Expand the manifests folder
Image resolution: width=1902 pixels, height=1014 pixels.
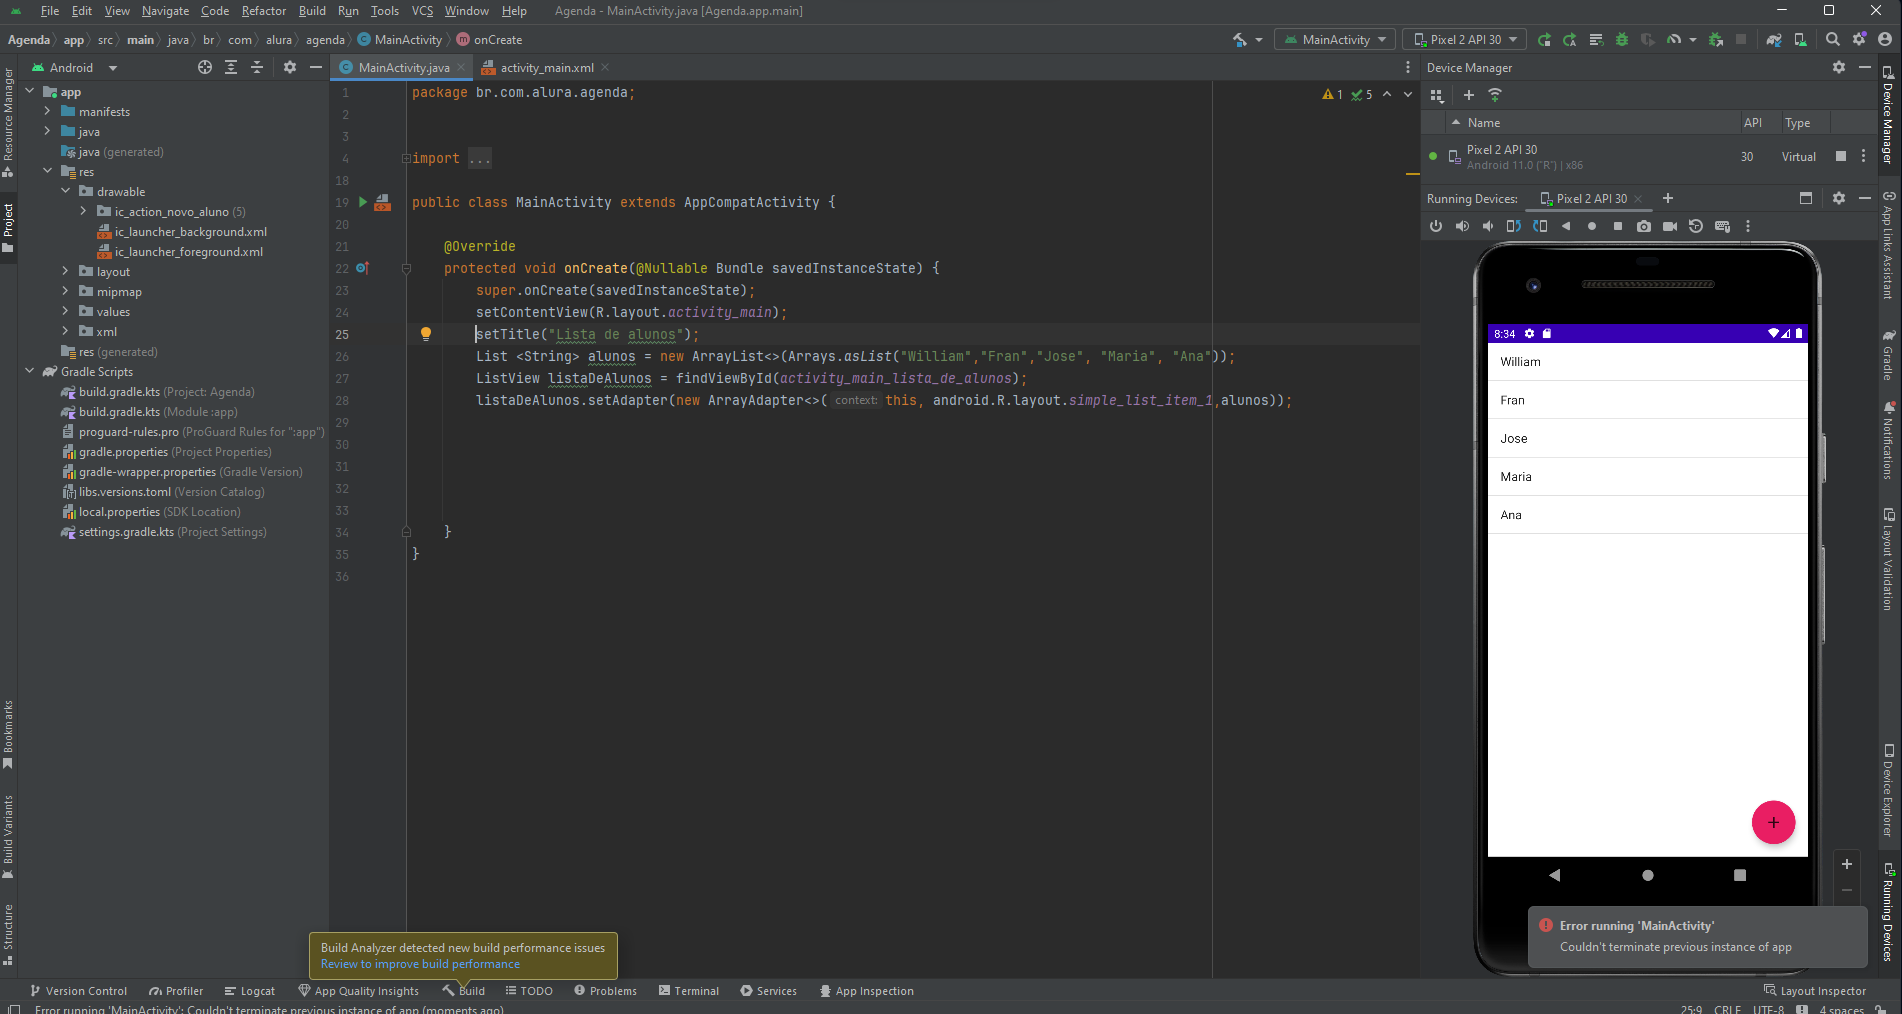[47, 111]
